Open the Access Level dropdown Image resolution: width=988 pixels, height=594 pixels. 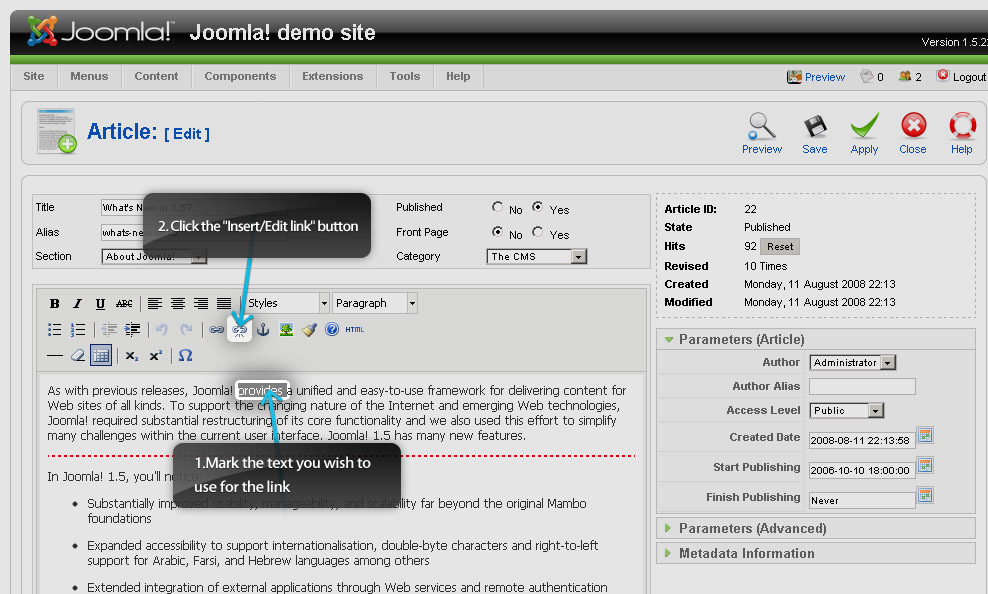[x=846, y=411]
